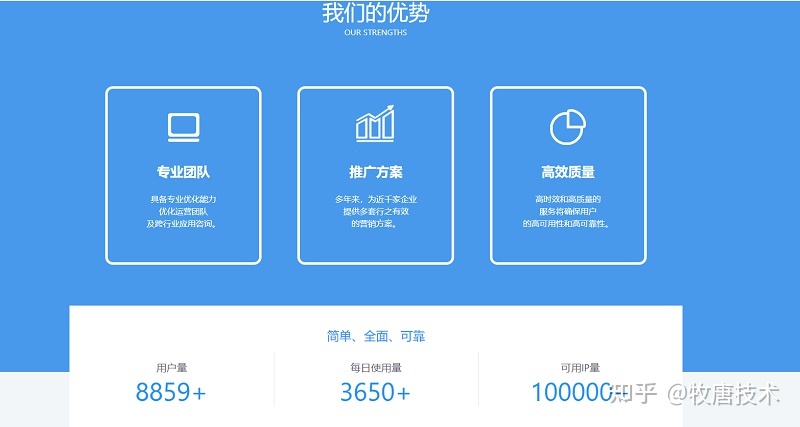Viewport: 800px width, 427px height.
Task: Click the text 提供多套行之有效
Action: click(376, 211)
